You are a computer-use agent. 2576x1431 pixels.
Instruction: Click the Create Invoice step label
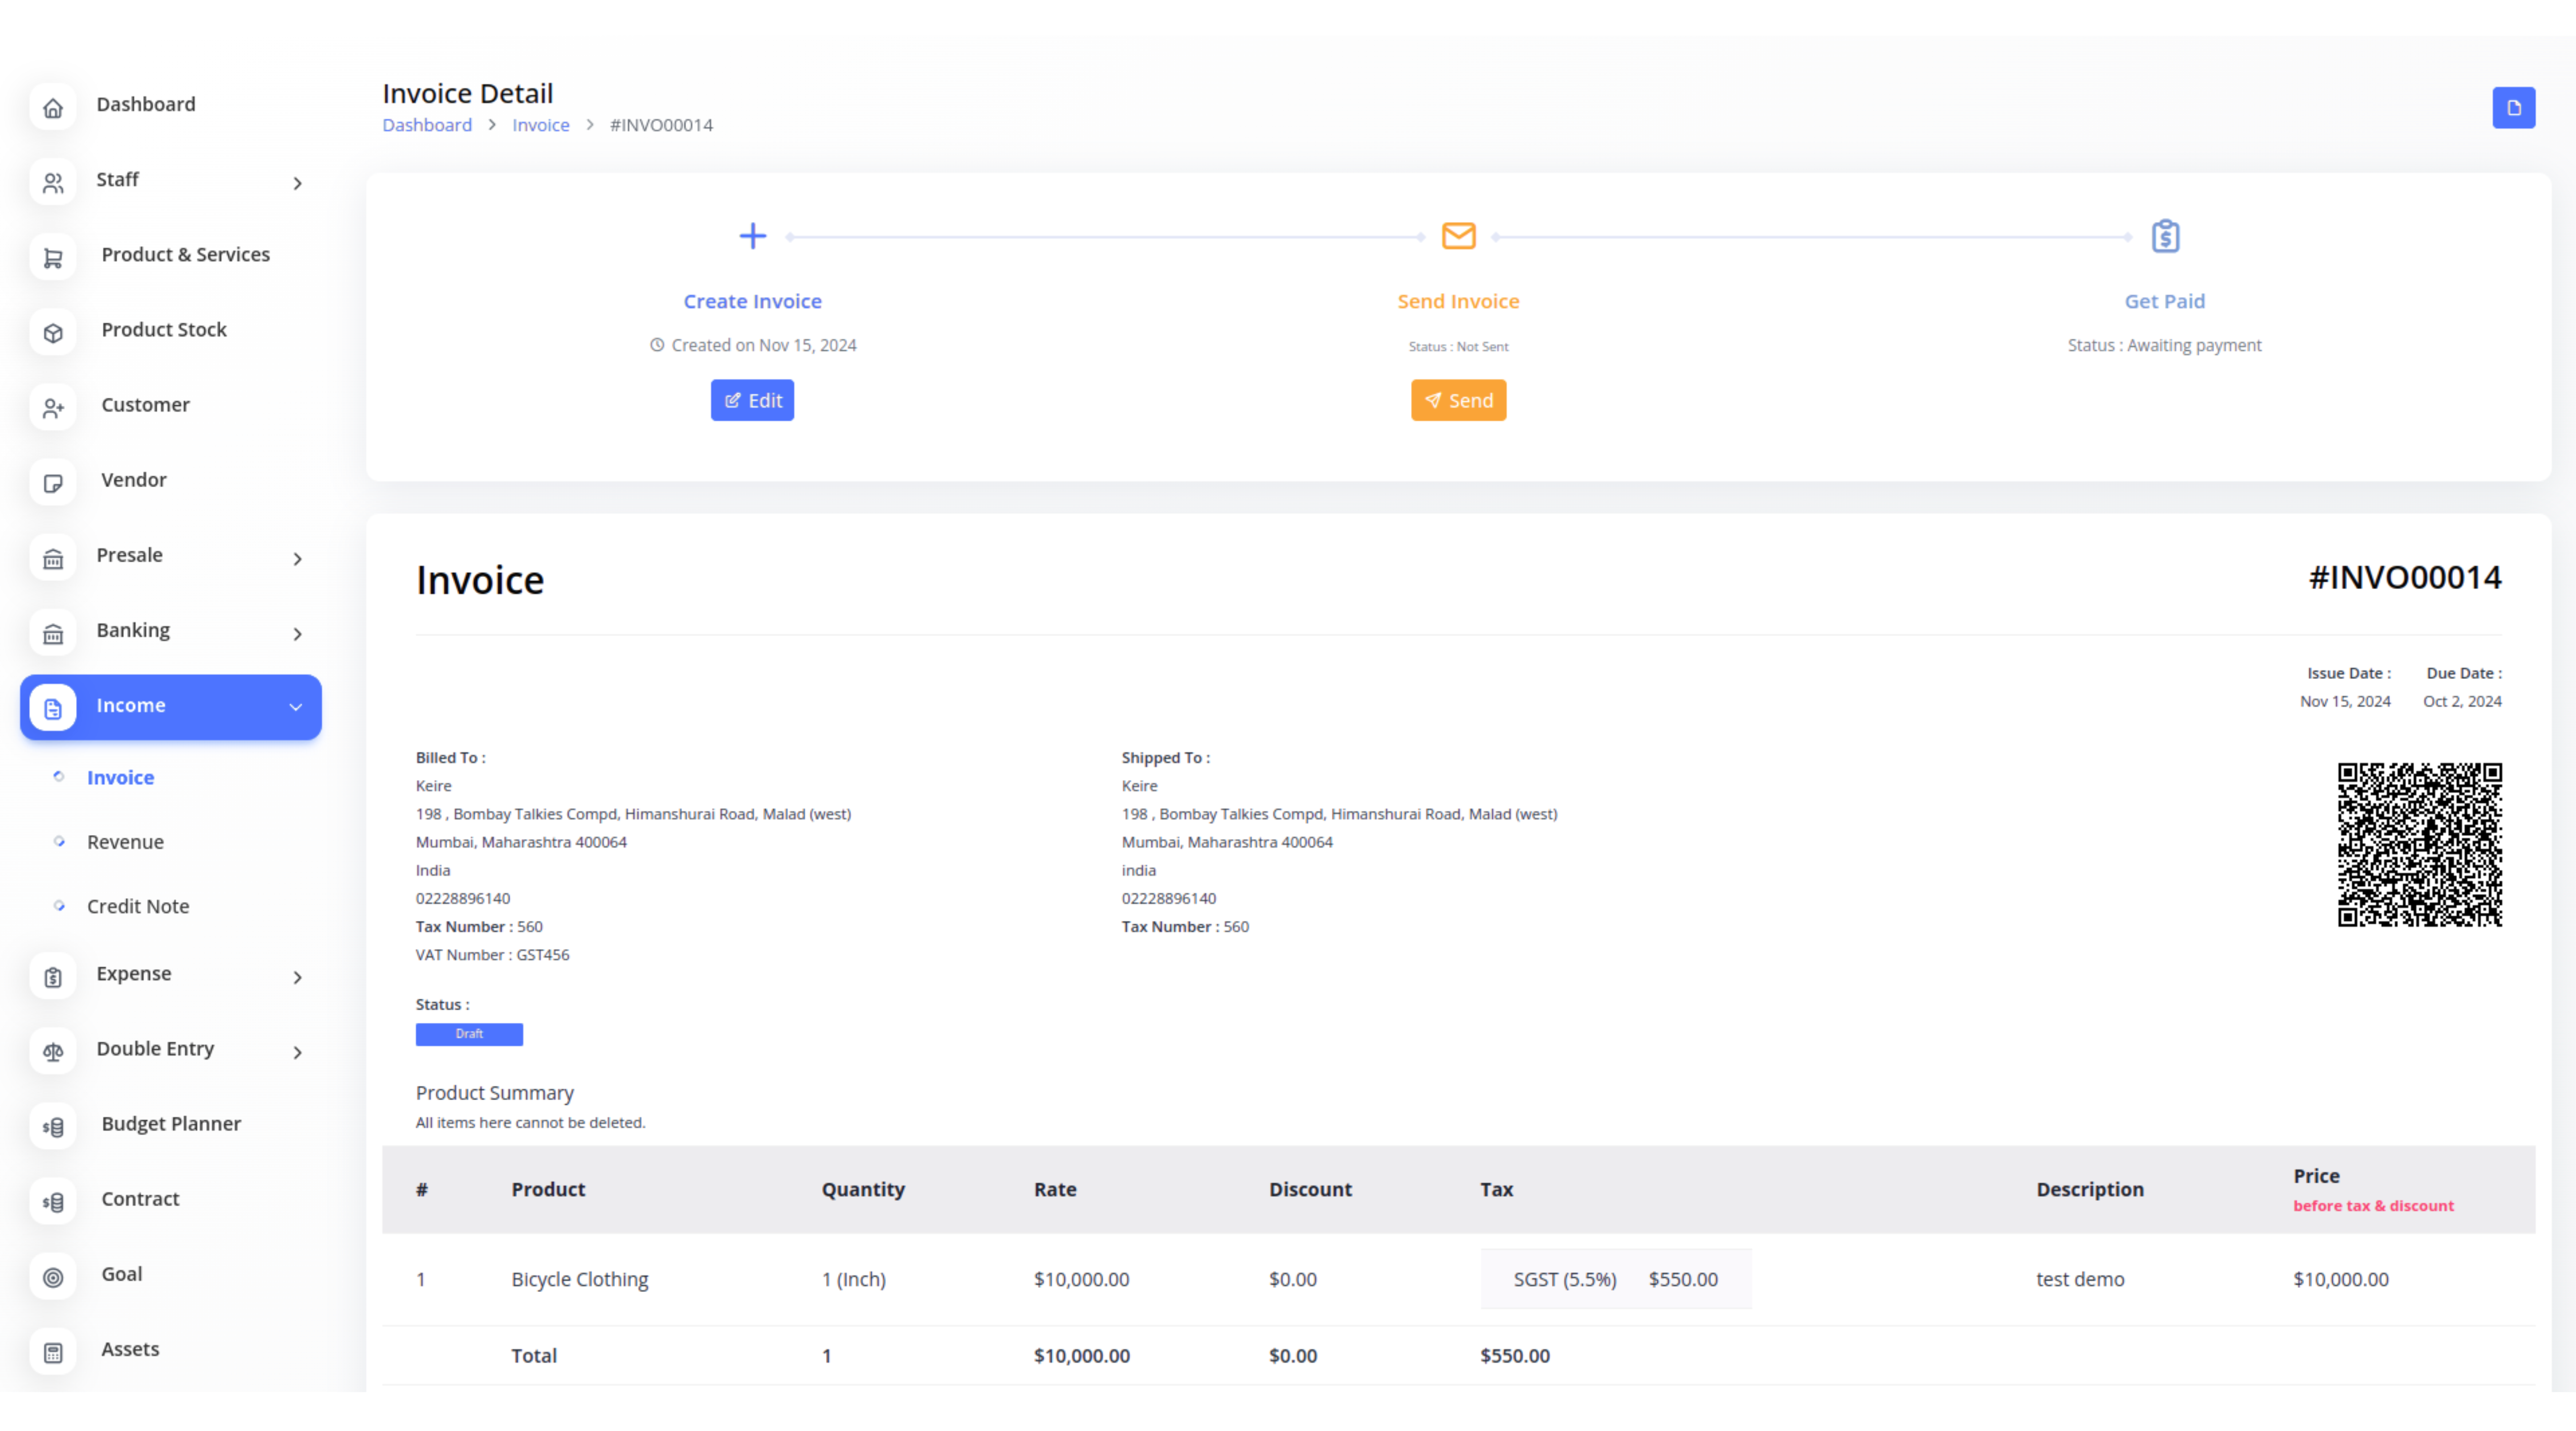point(752,301)
